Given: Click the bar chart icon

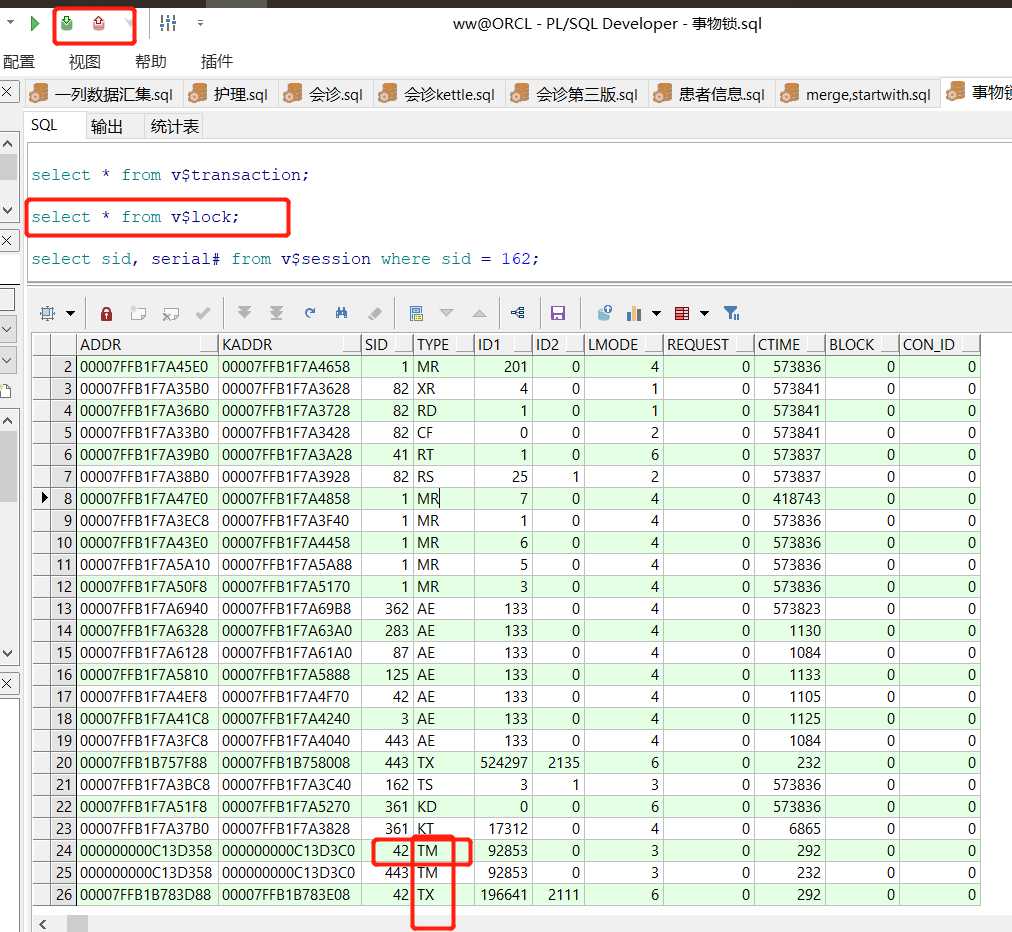Looking at the screenshot, I should (x=634, y=314).
